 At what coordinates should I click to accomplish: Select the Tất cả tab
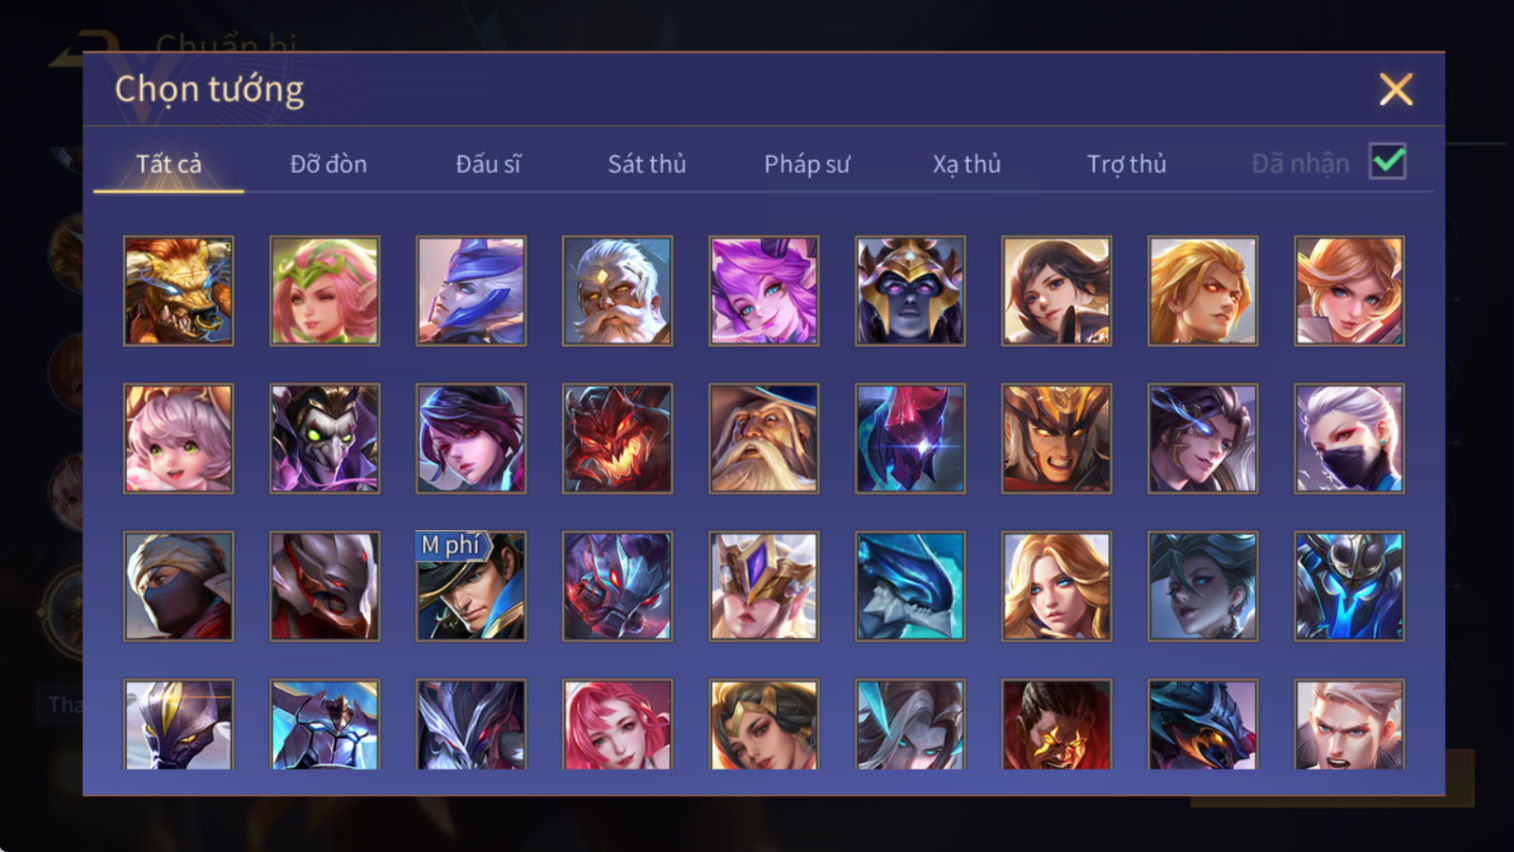point(169,164)
